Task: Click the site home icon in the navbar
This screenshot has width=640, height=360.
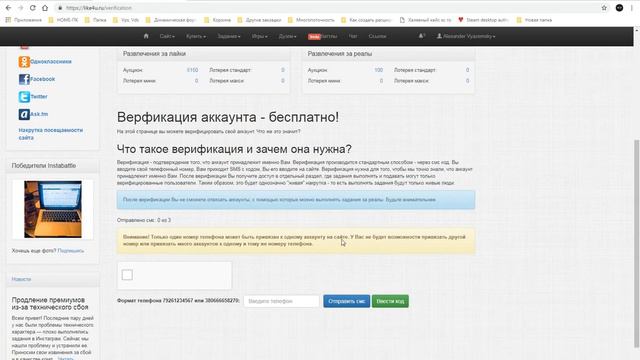Action: click(x=146, y=36)
